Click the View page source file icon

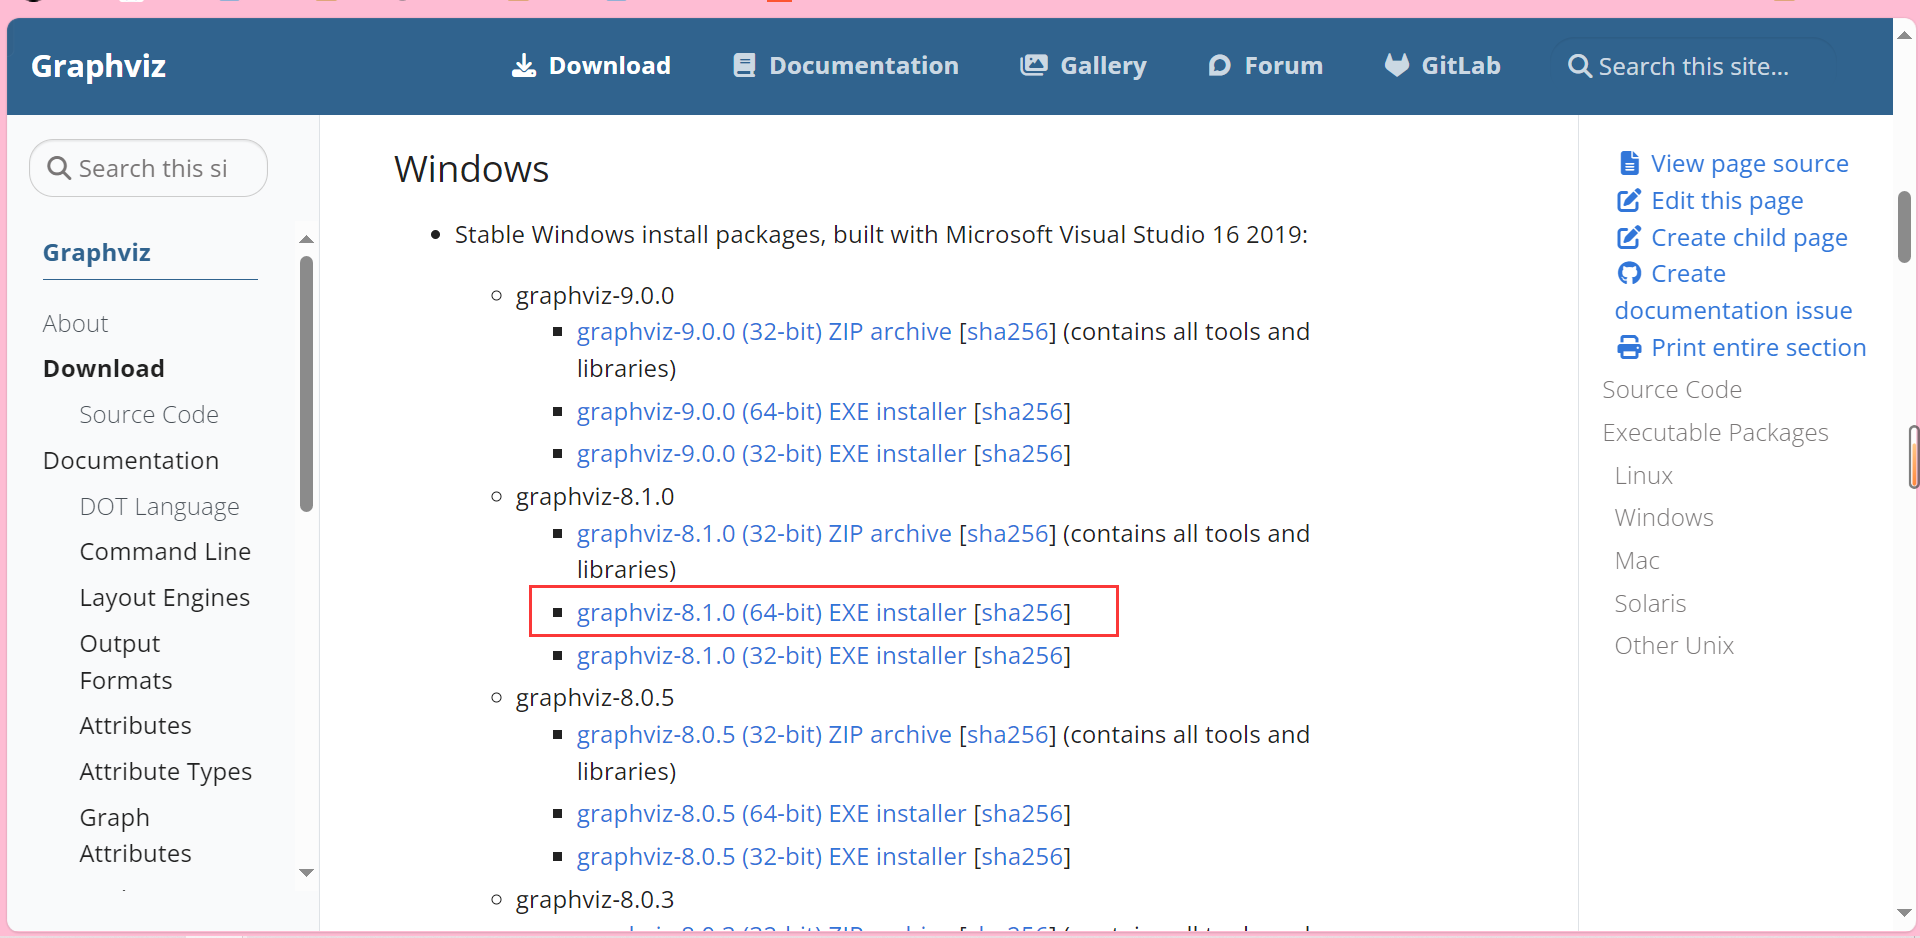tap(1629, 163)
